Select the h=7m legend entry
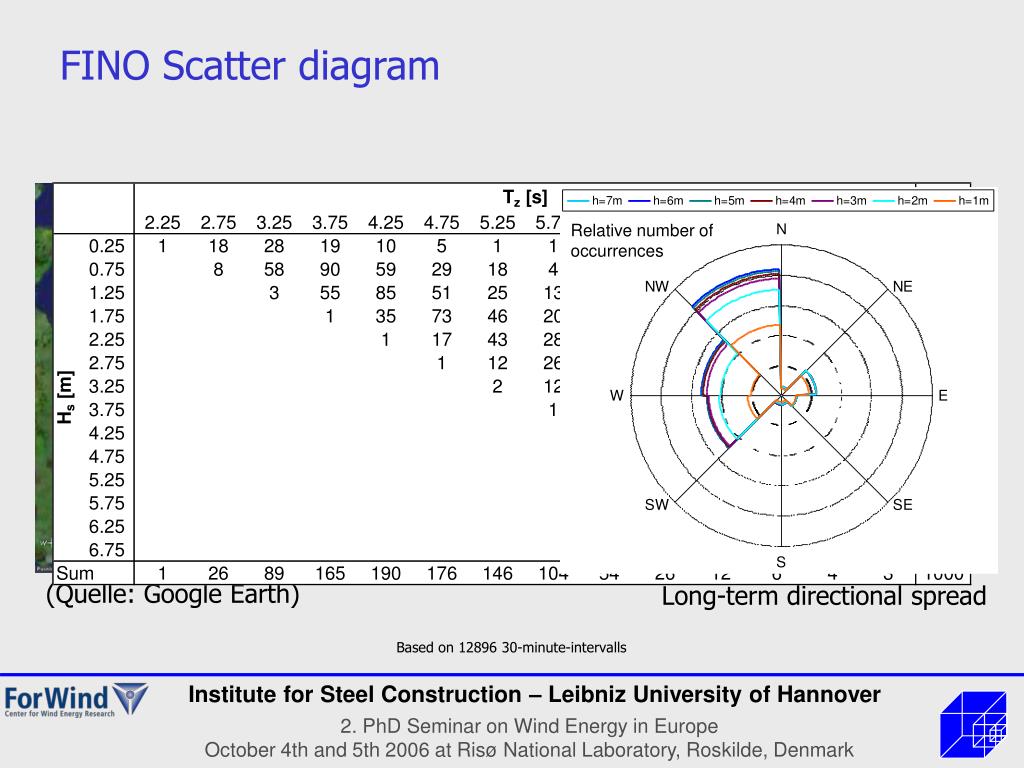The image size is (1024, 768). coord(595,200)
